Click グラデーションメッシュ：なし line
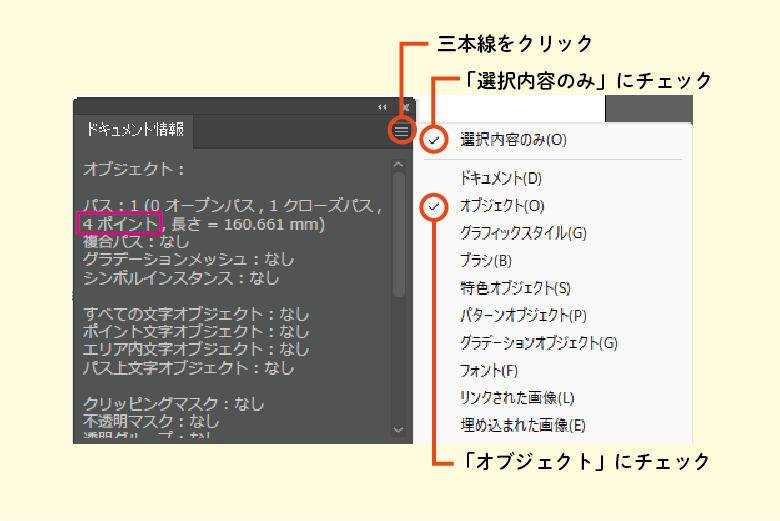The height and width of the screenshot is (521, 780). 189,259
